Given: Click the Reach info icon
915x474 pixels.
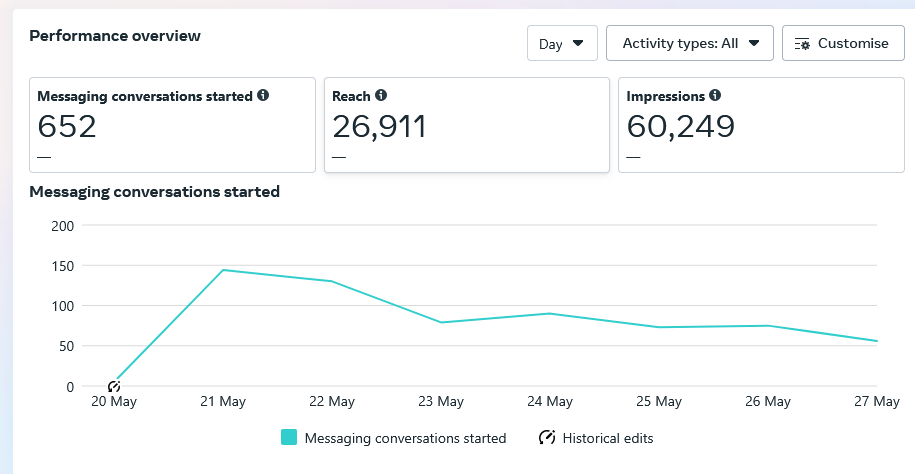Looking at the screenshot, I should coord(381,96).
